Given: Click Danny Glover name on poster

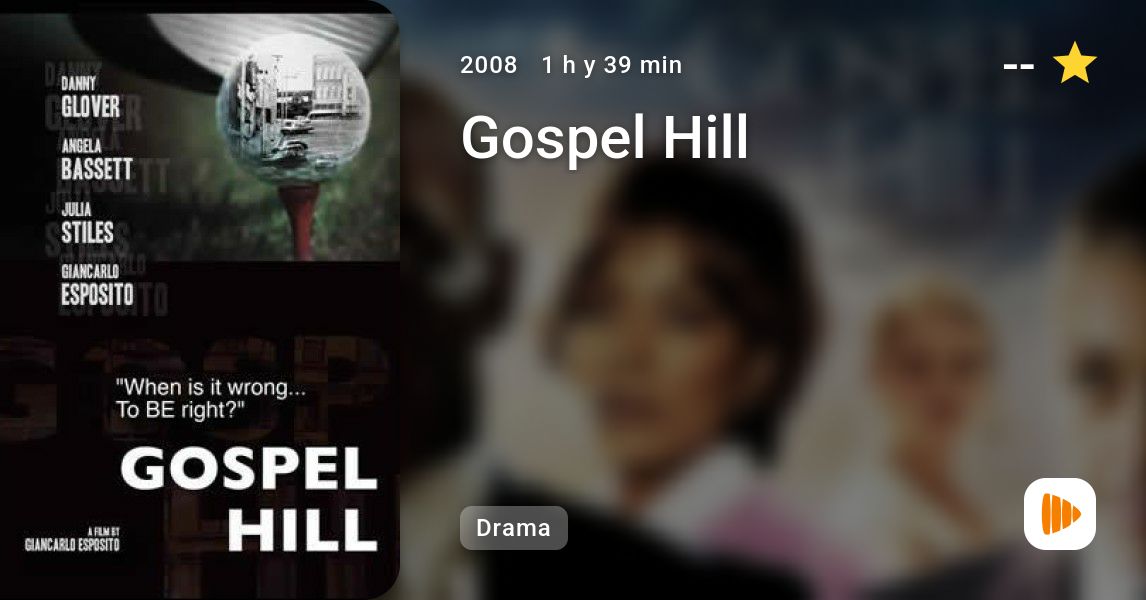Looking at the screenshot, I should click(x=90, y=97).
